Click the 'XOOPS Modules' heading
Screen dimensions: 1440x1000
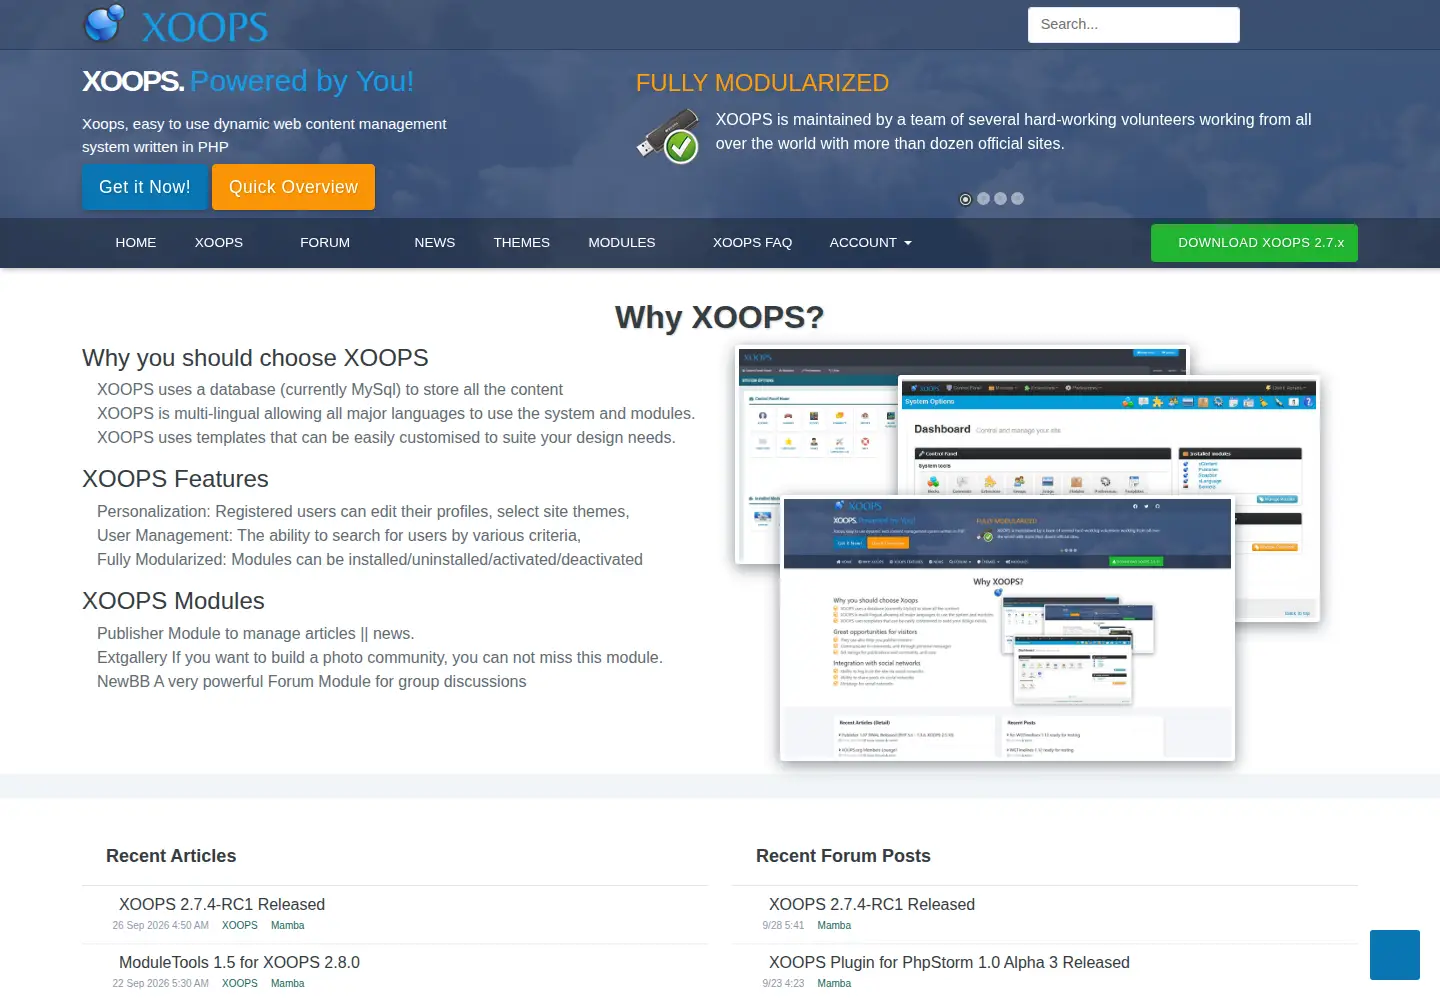pyautogui.click(x=173, y=601)
